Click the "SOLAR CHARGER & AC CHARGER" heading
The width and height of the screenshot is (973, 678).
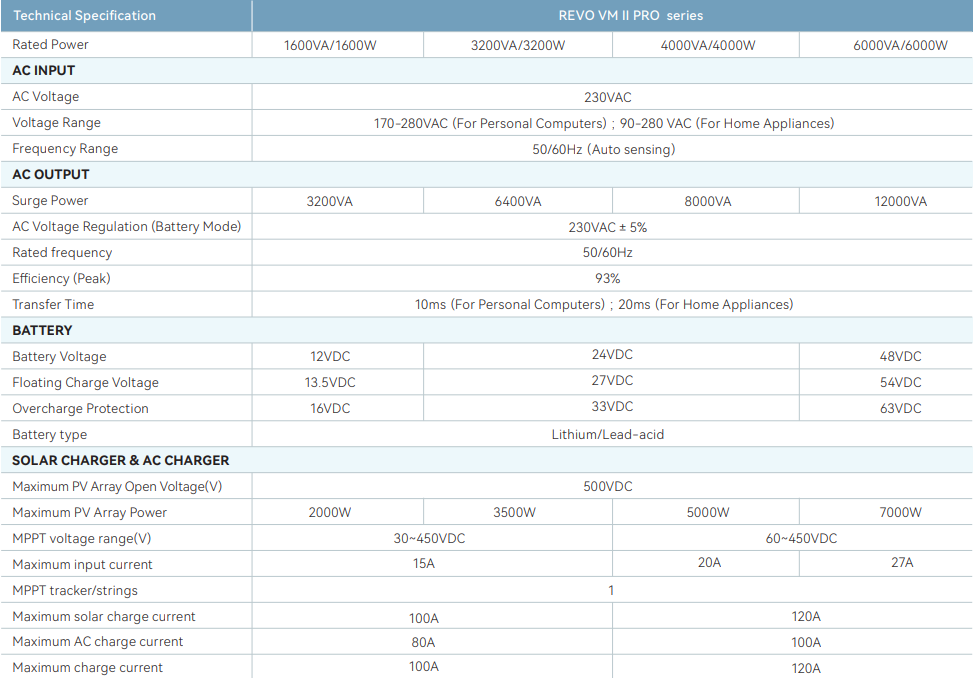pos(120,460)
